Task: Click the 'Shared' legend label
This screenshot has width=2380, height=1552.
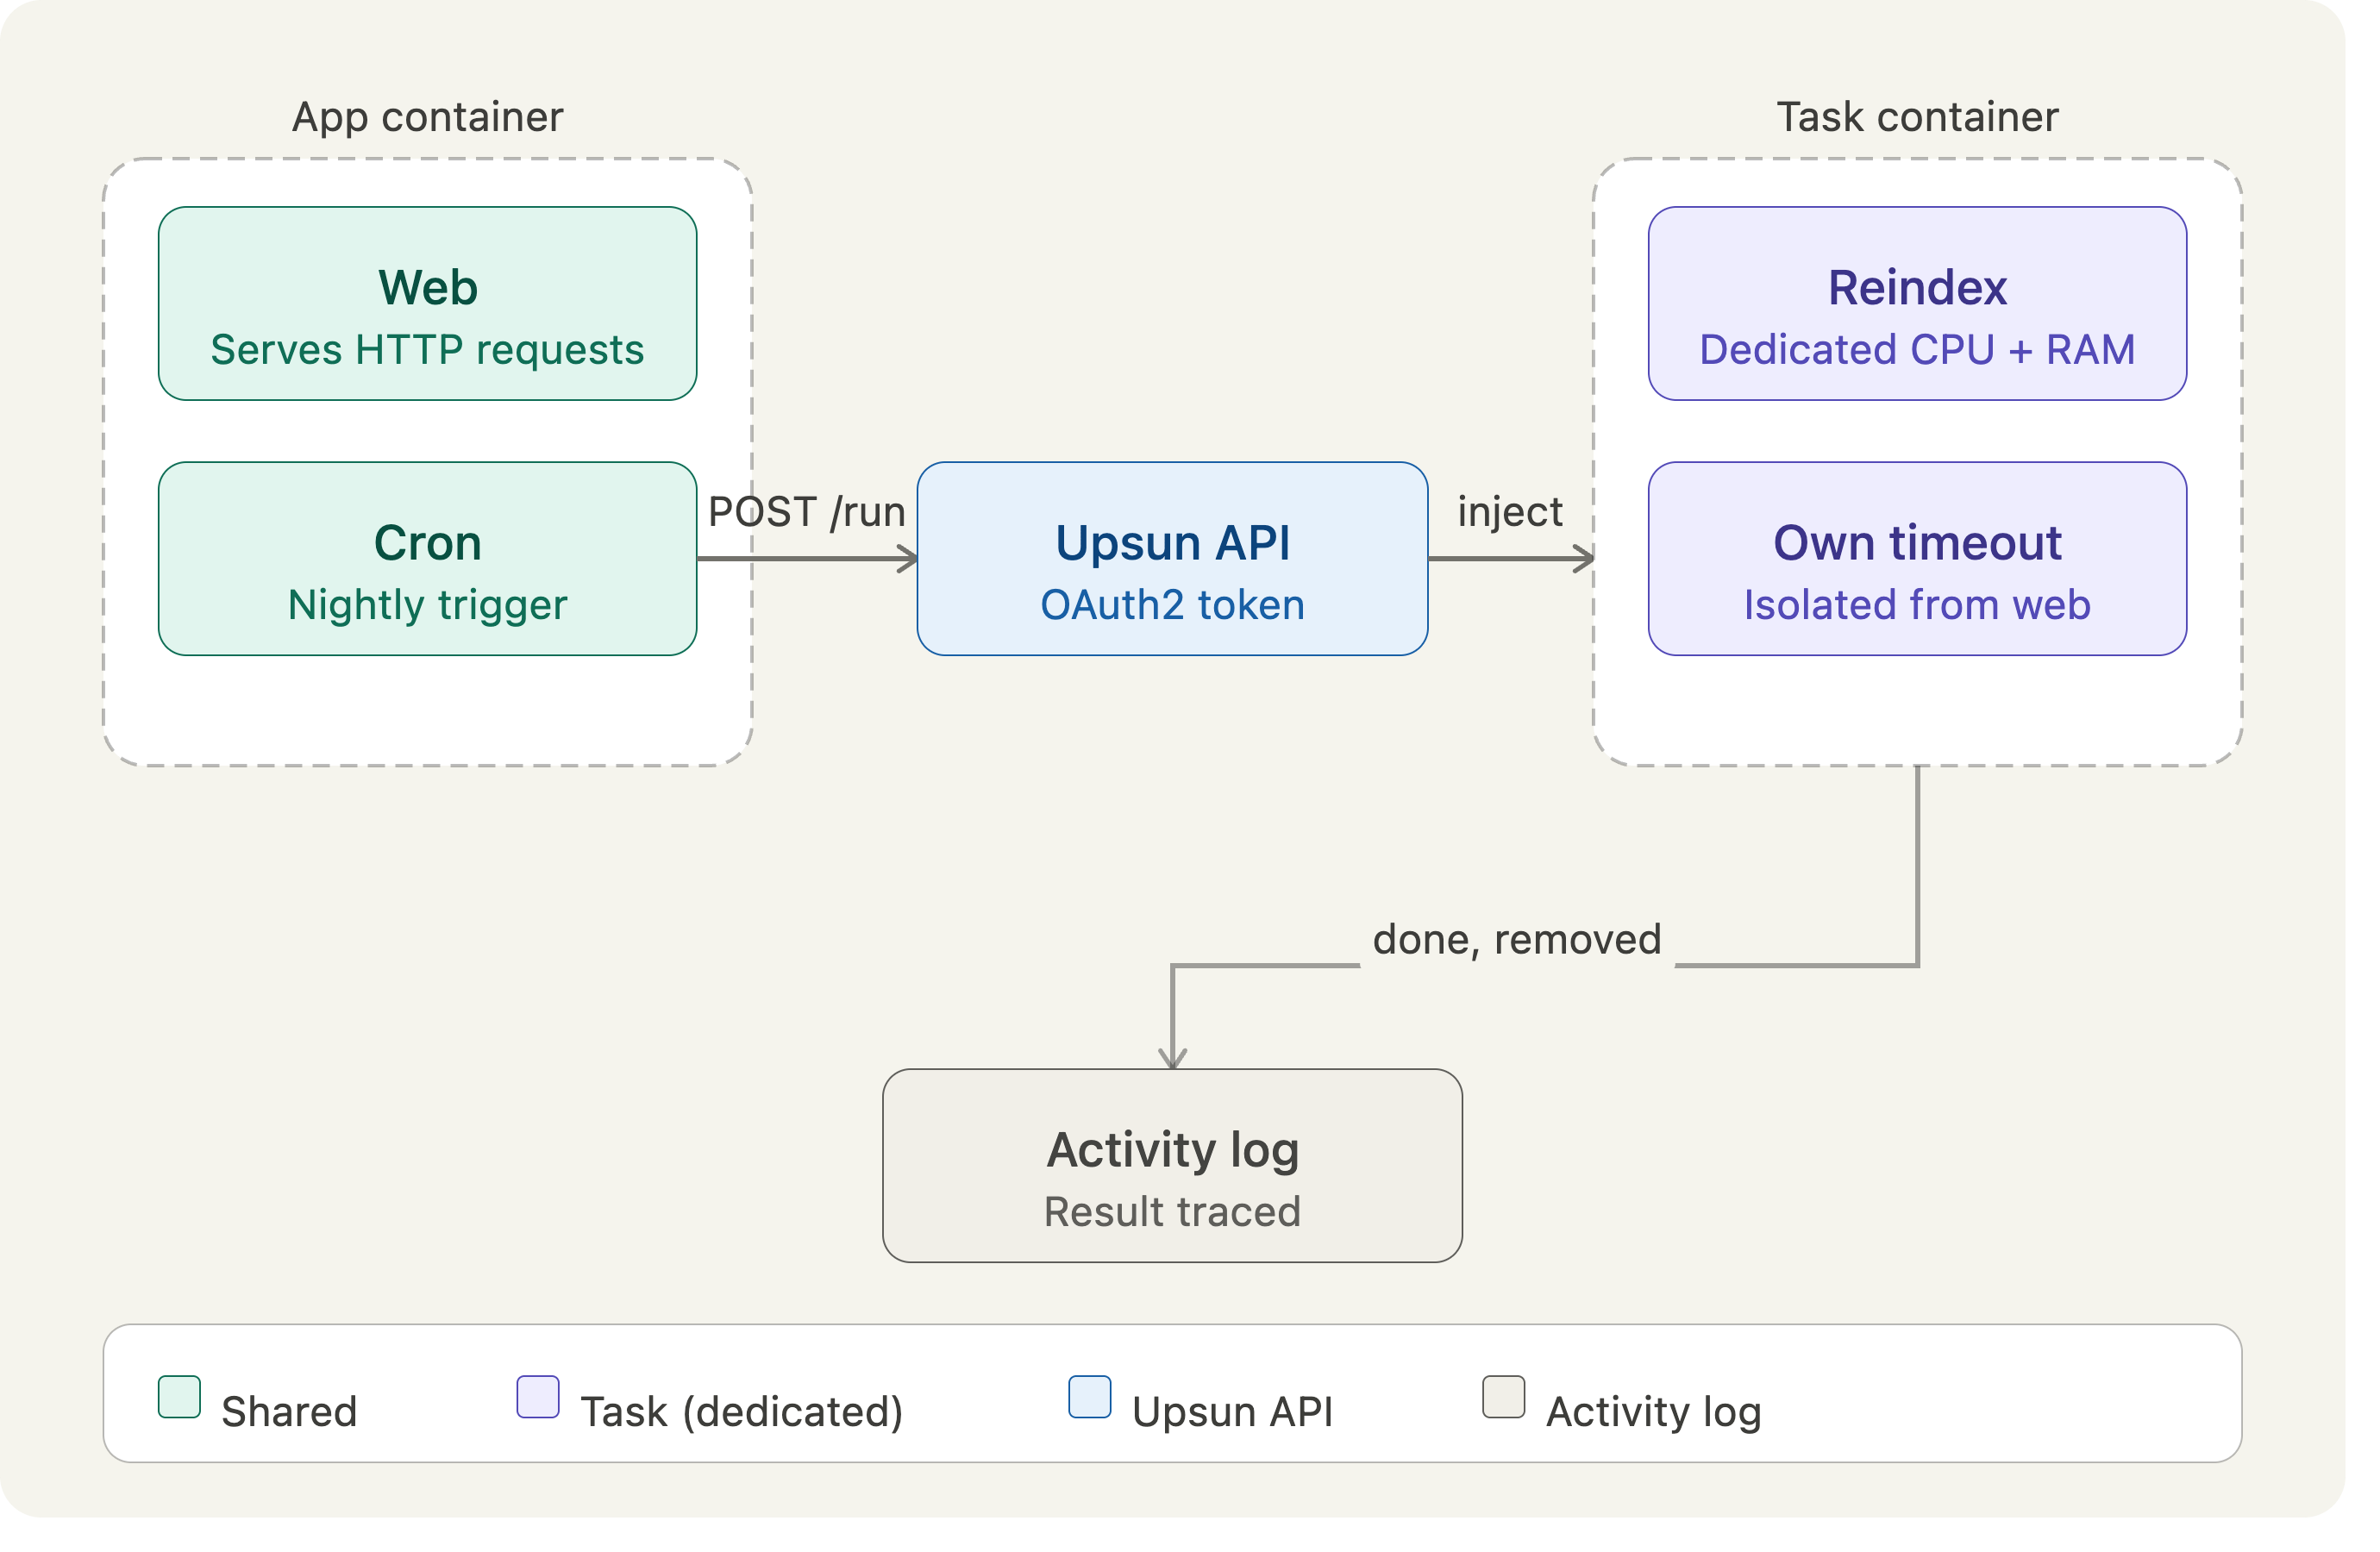Action: coord(289,1412)
